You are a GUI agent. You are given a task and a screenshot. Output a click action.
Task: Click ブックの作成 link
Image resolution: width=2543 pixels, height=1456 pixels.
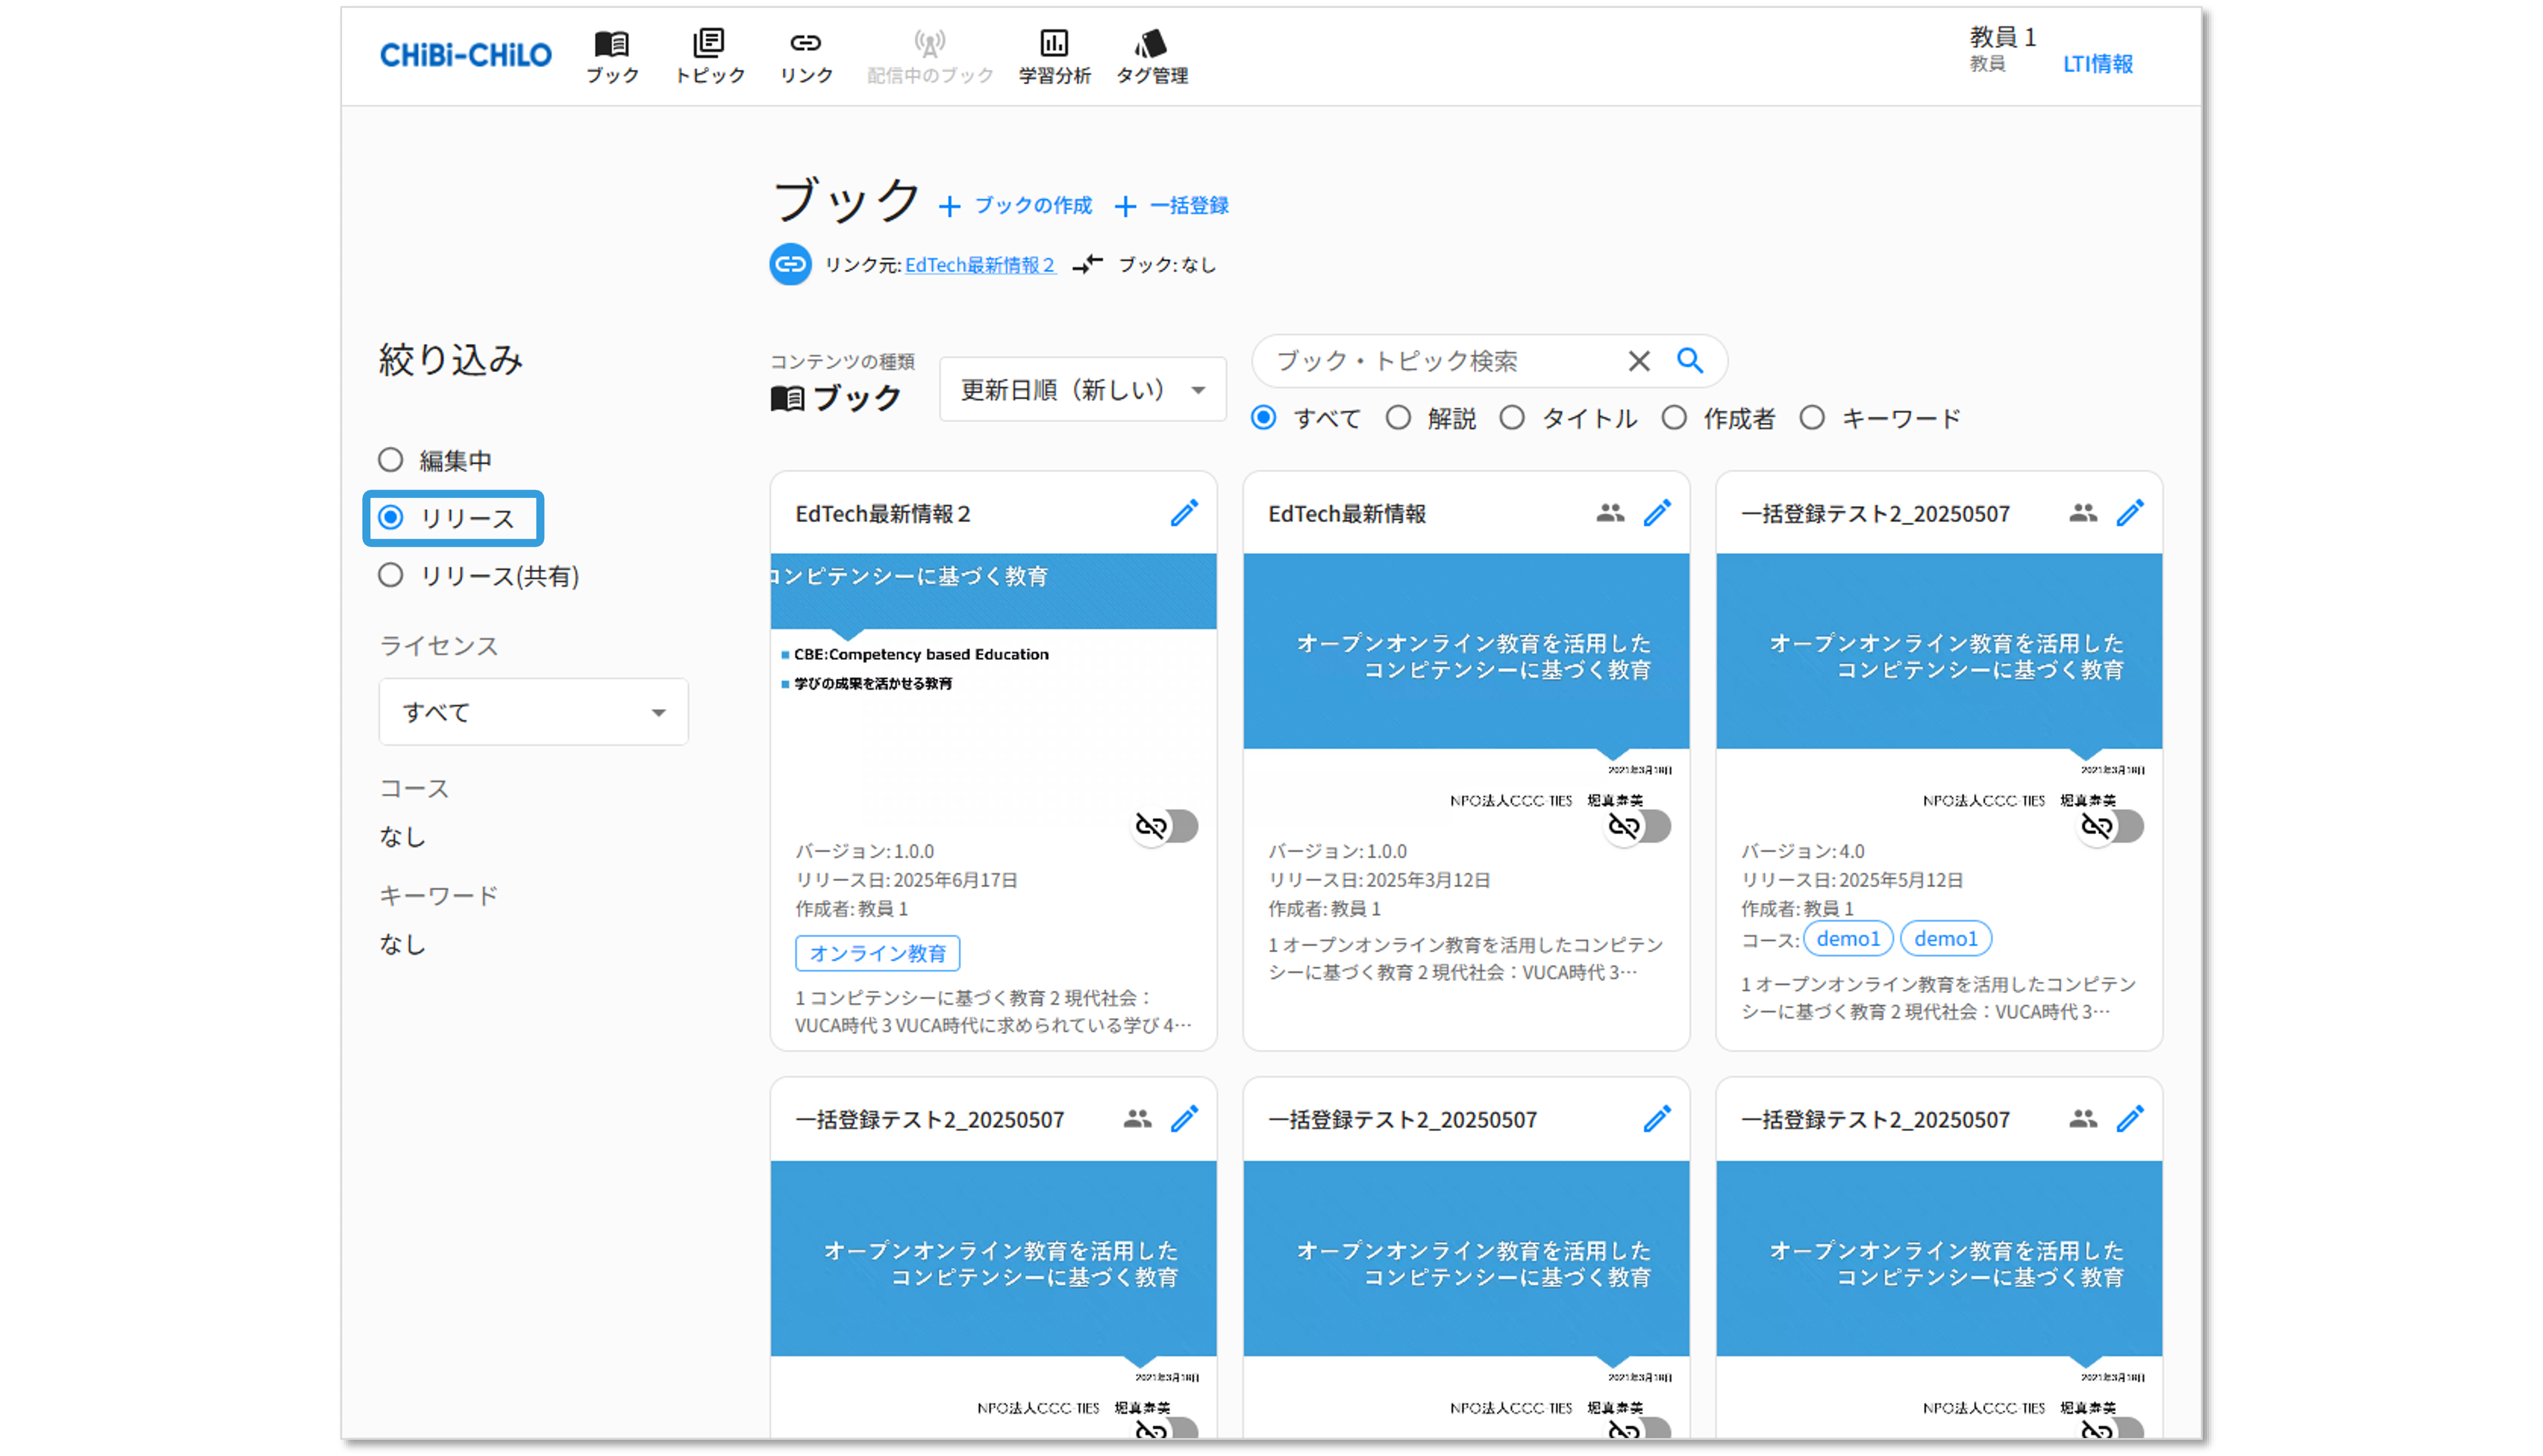point(1017,205)
